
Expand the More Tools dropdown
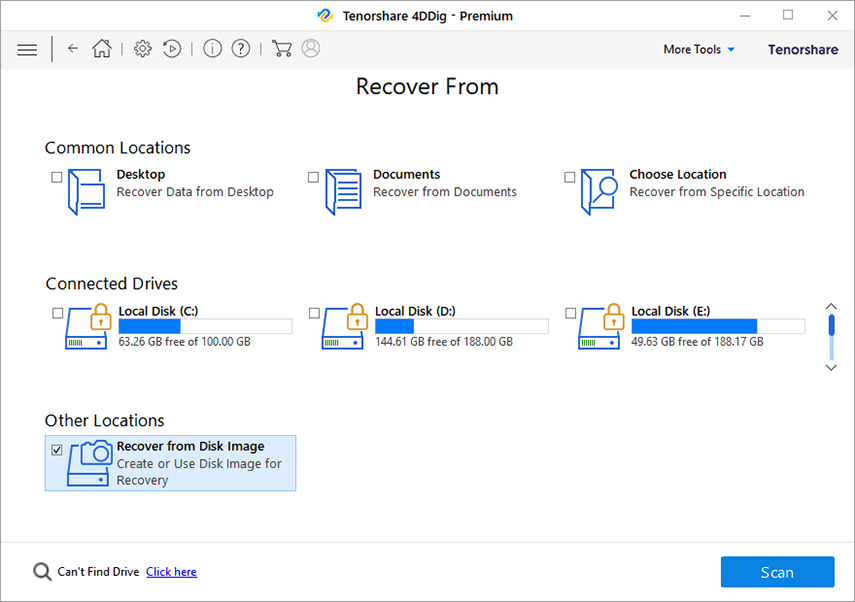coord(699,50)
